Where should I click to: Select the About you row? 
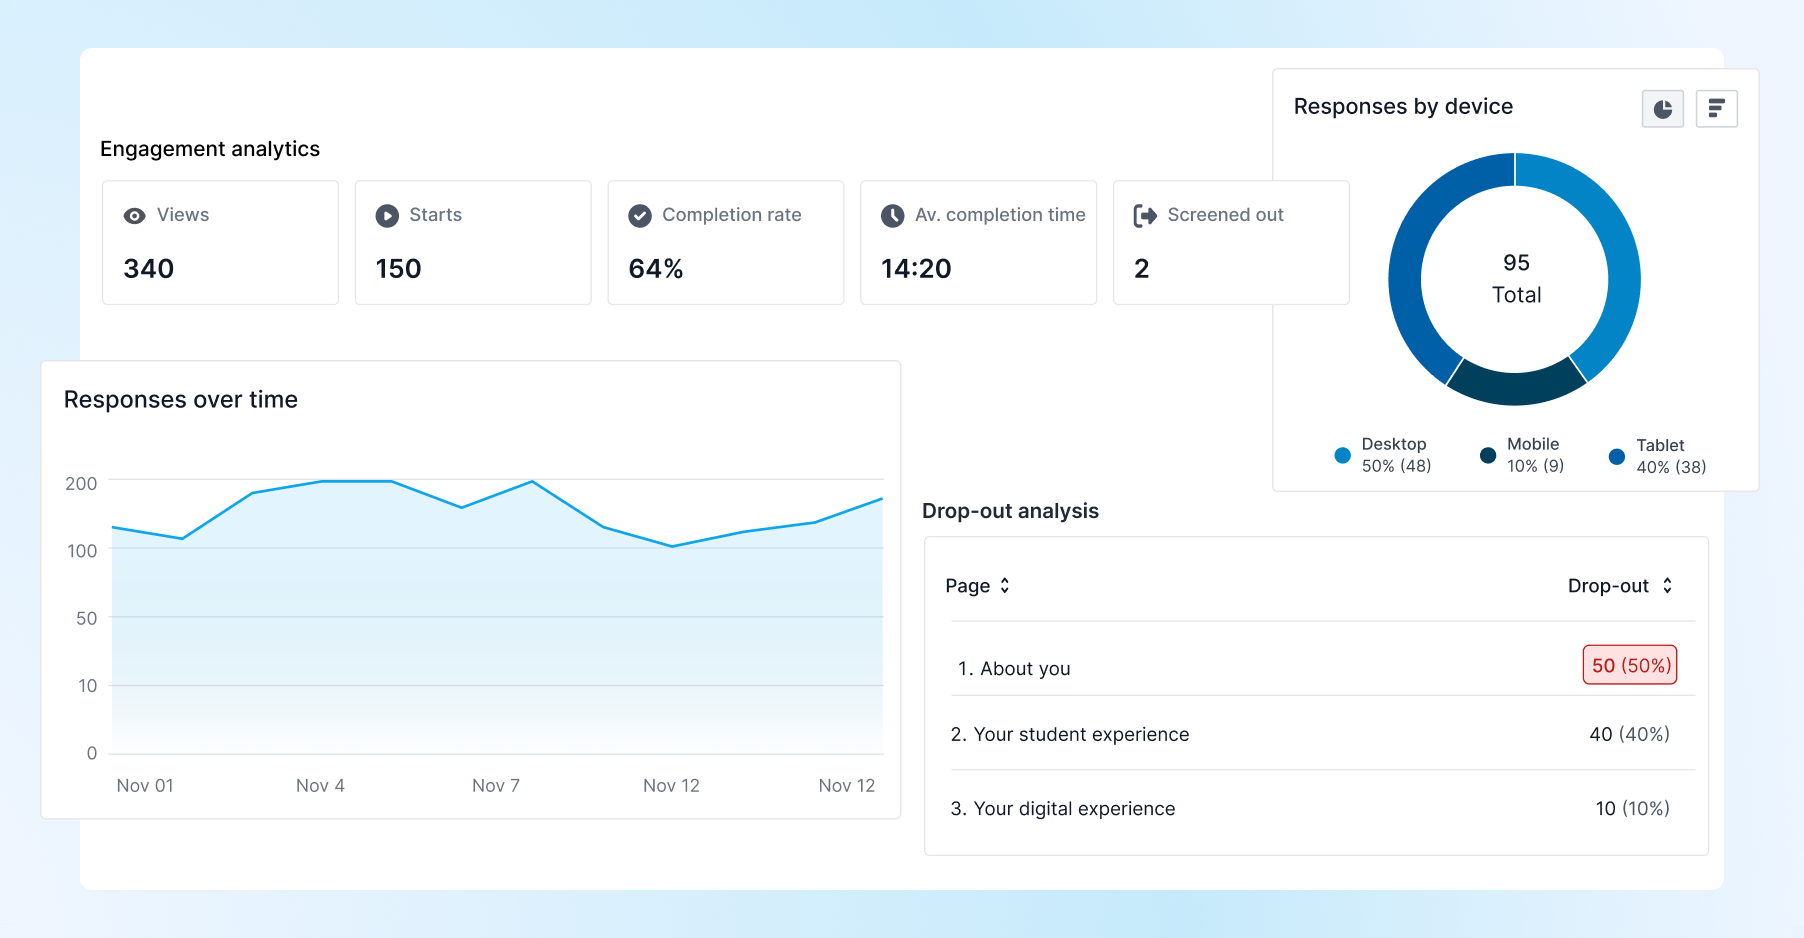pyautogui.click(x=1014, y=669)
